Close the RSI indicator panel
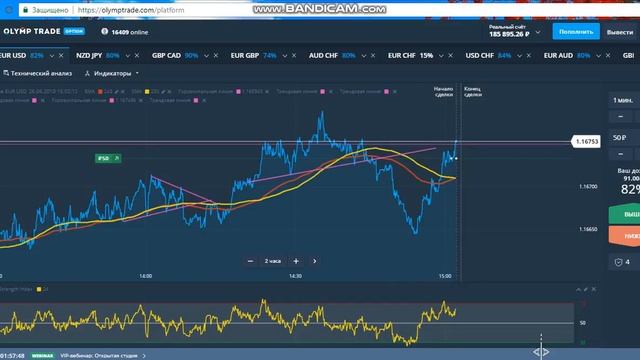The height and width of the screenshot is (360, 640). coord(593,289)
